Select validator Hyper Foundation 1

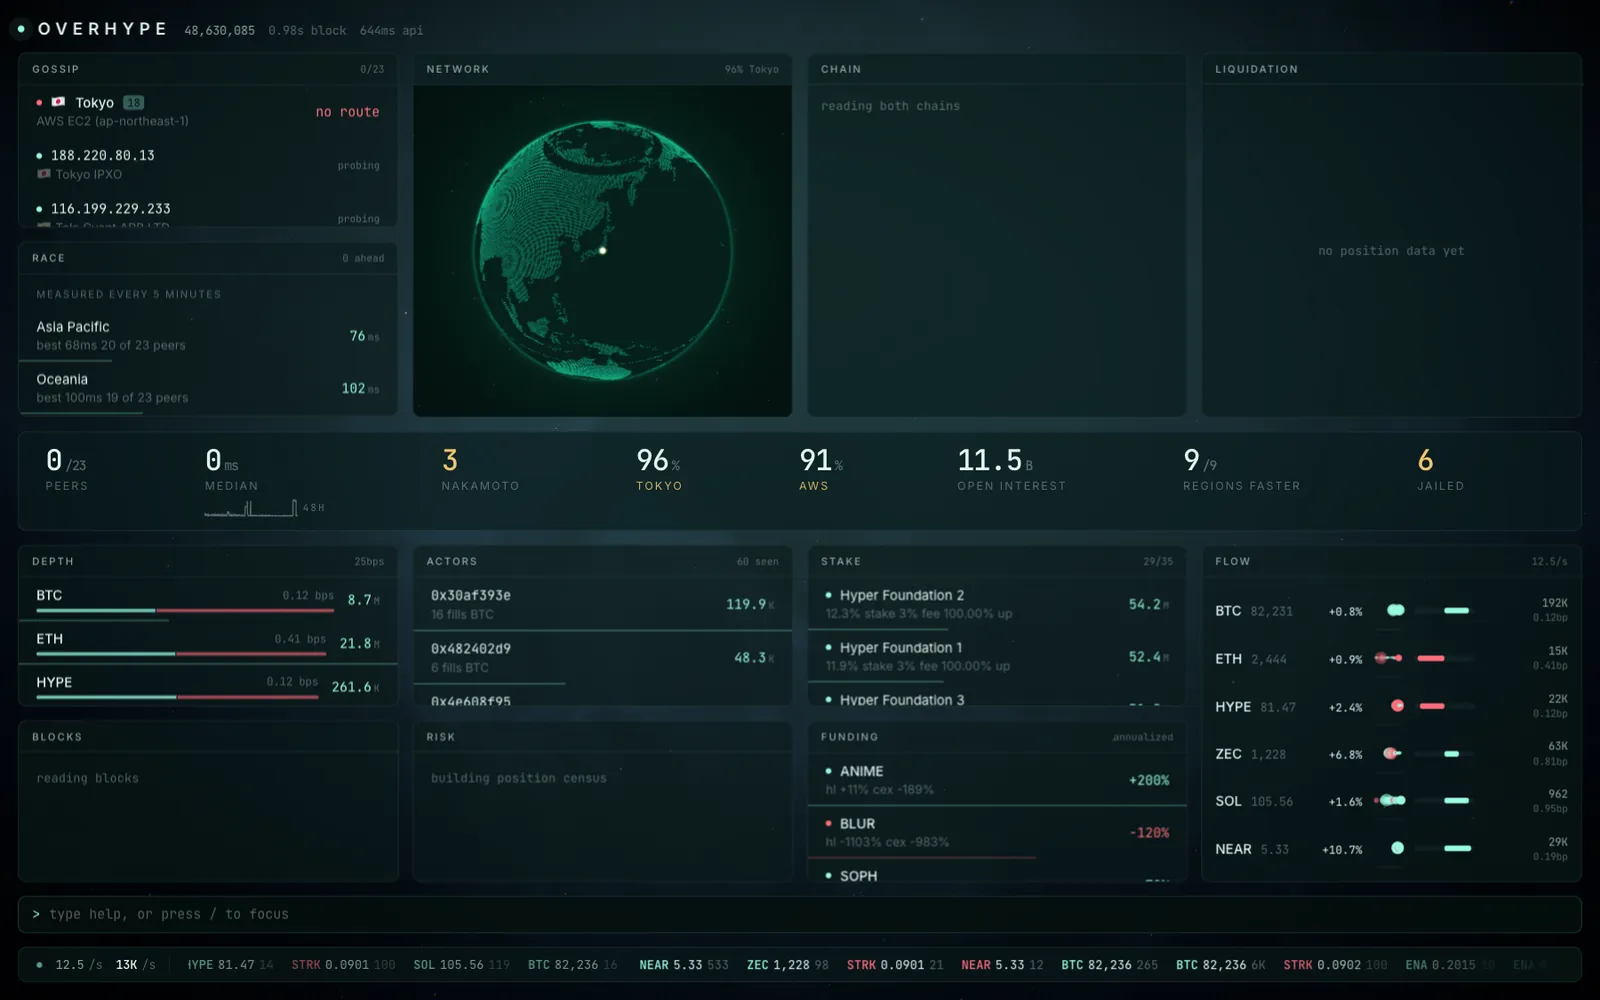click(997, 657)
